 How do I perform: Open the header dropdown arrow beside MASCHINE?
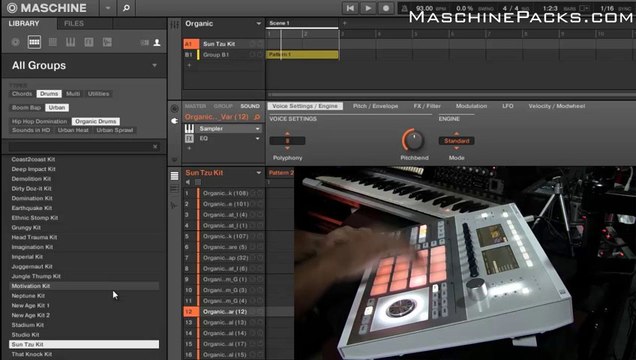107,8
